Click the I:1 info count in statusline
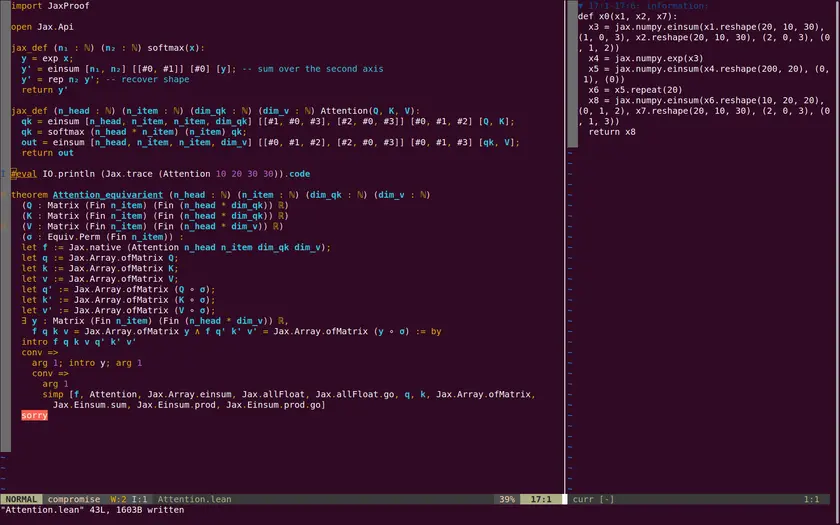The image size is (840, 525). (141, 499)
